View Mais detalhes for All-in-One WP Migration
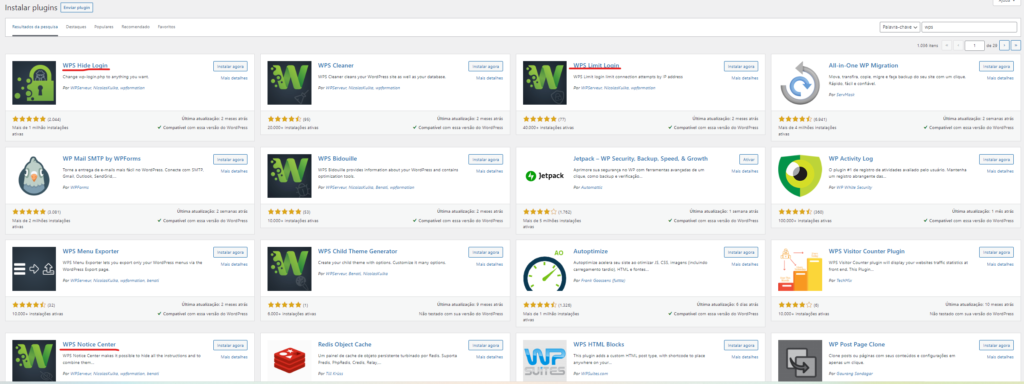This screenshot has width=1024, height=384. point(1000,78)
